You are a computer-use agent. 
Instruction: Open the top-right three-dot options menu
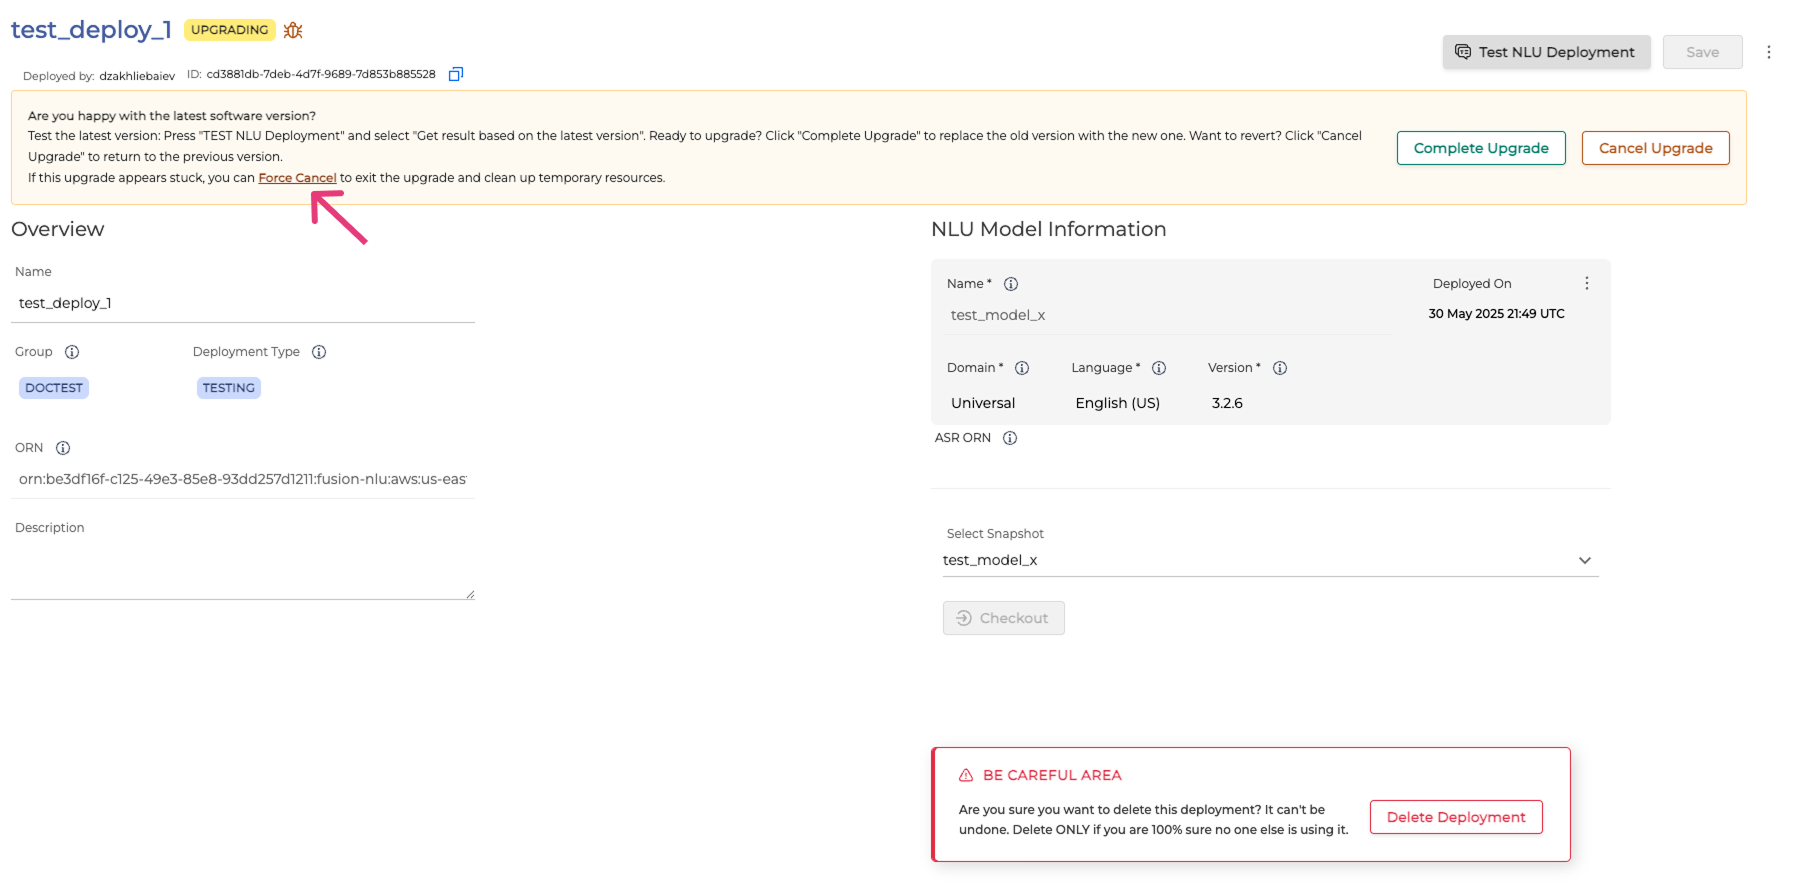(1768, 52)
